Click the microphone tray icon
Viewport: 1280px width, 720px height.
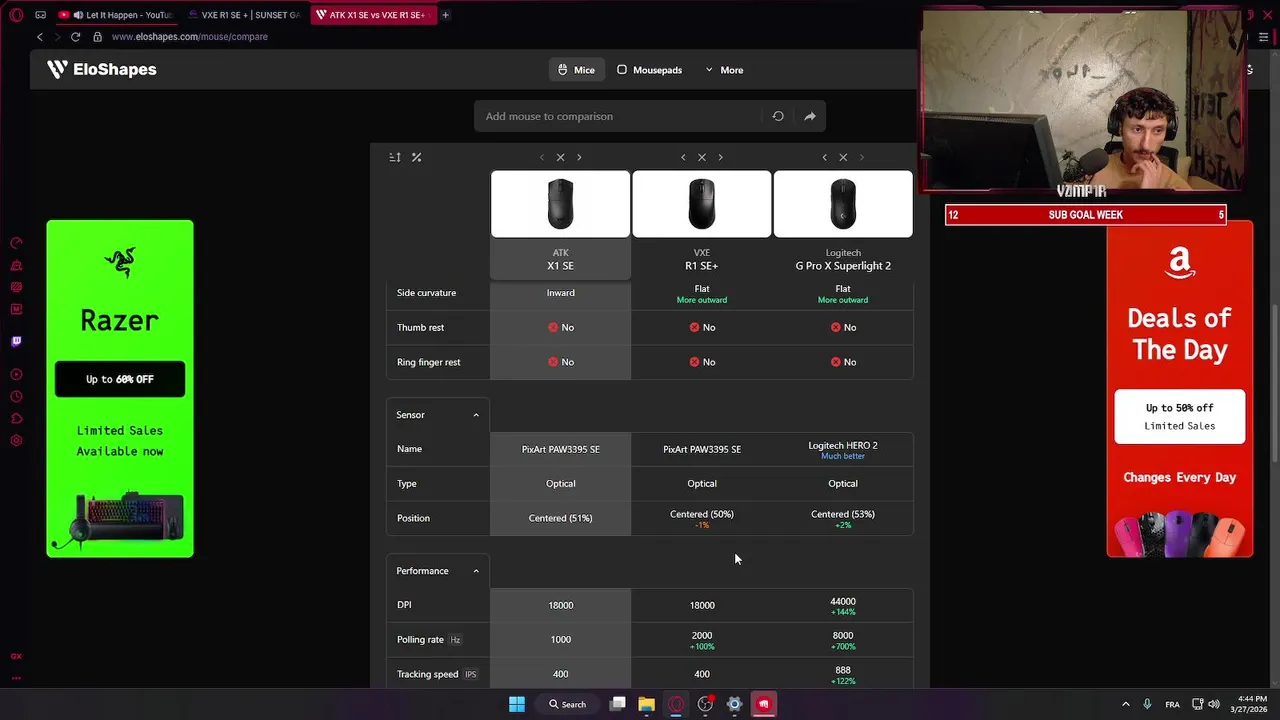pyautogui.click(x=1147, y=704)
